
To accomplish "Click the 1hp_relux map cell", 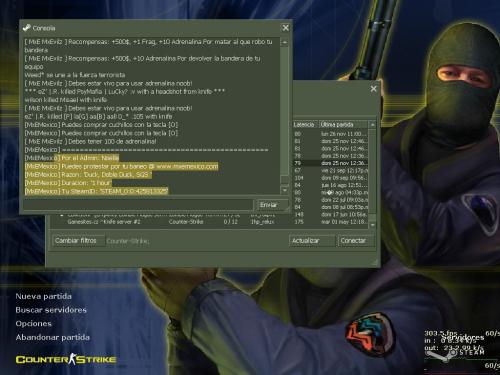I will tap(262, 222).
